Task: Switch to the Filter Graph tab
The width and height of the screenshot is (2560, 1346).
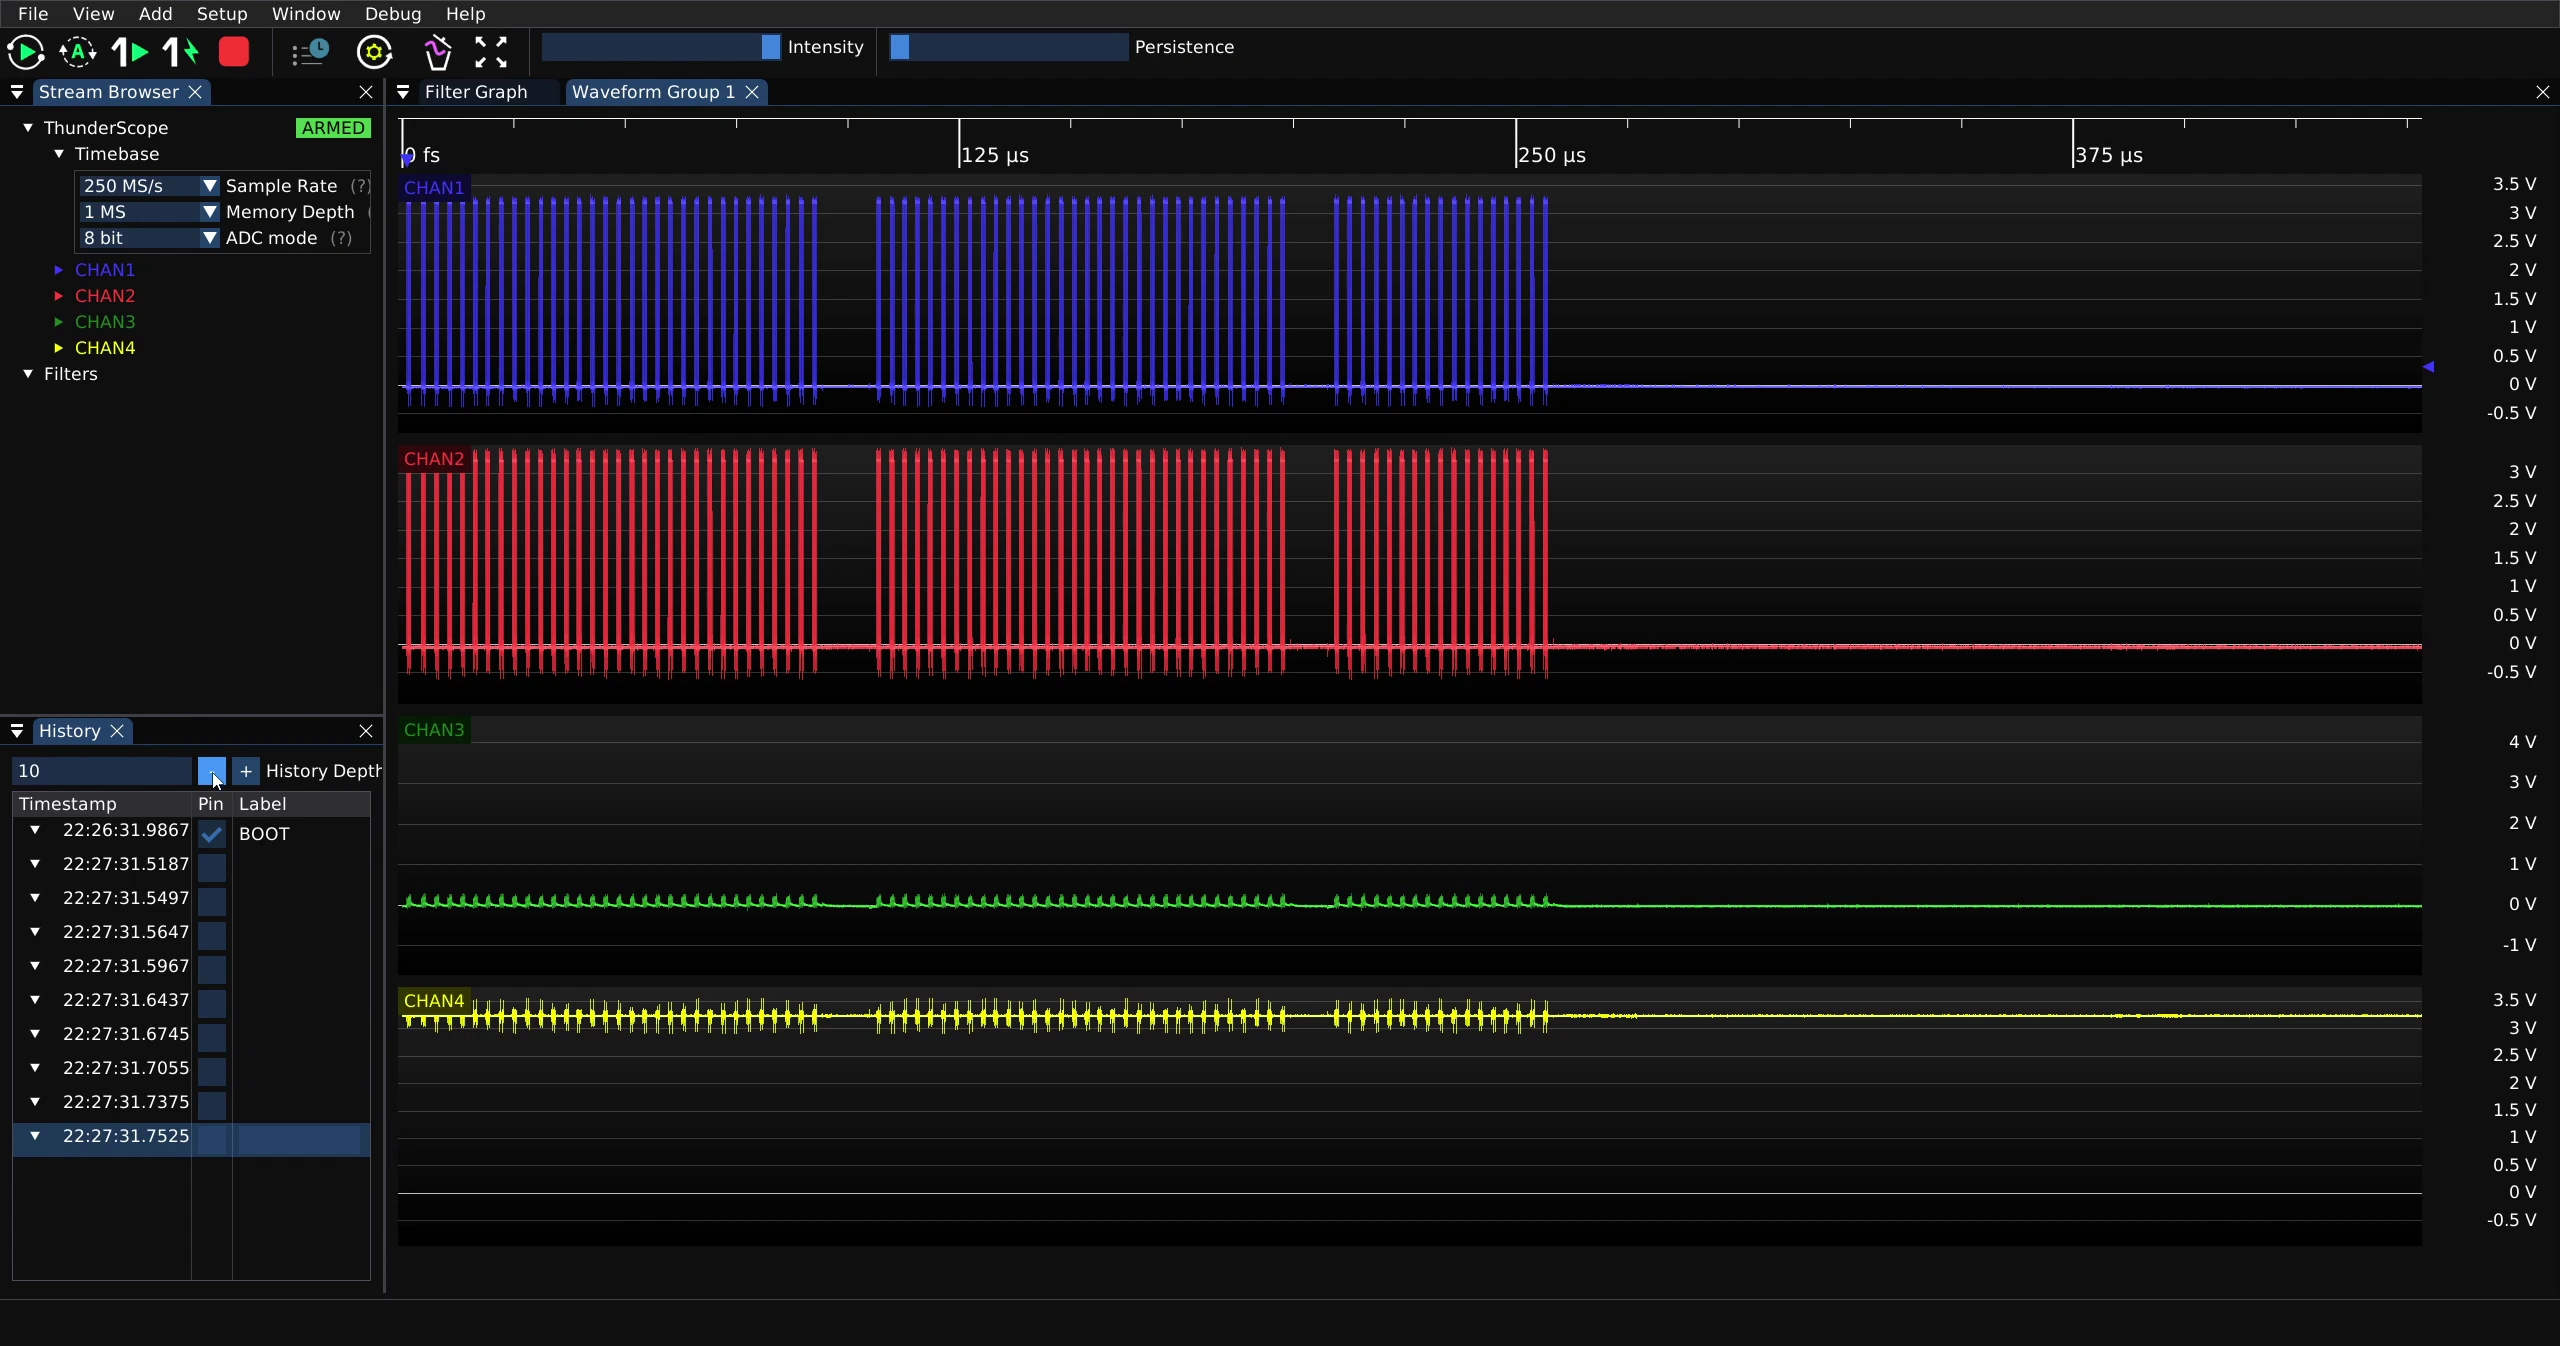Action: (476, 92)
